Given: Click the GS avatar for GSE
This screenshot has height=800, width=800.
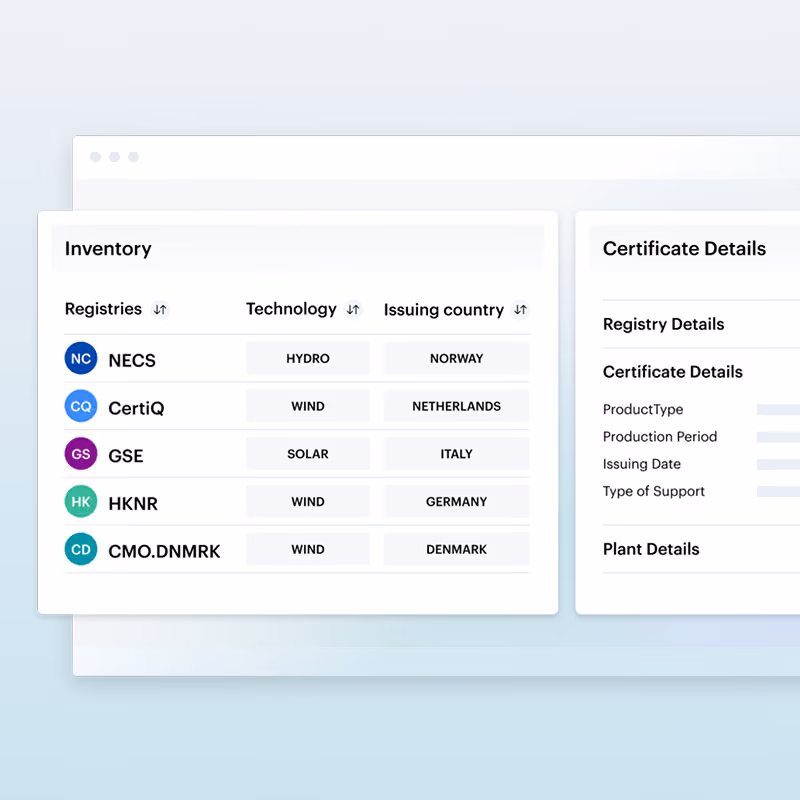Looking at the screenshot, I should point(81,454).
